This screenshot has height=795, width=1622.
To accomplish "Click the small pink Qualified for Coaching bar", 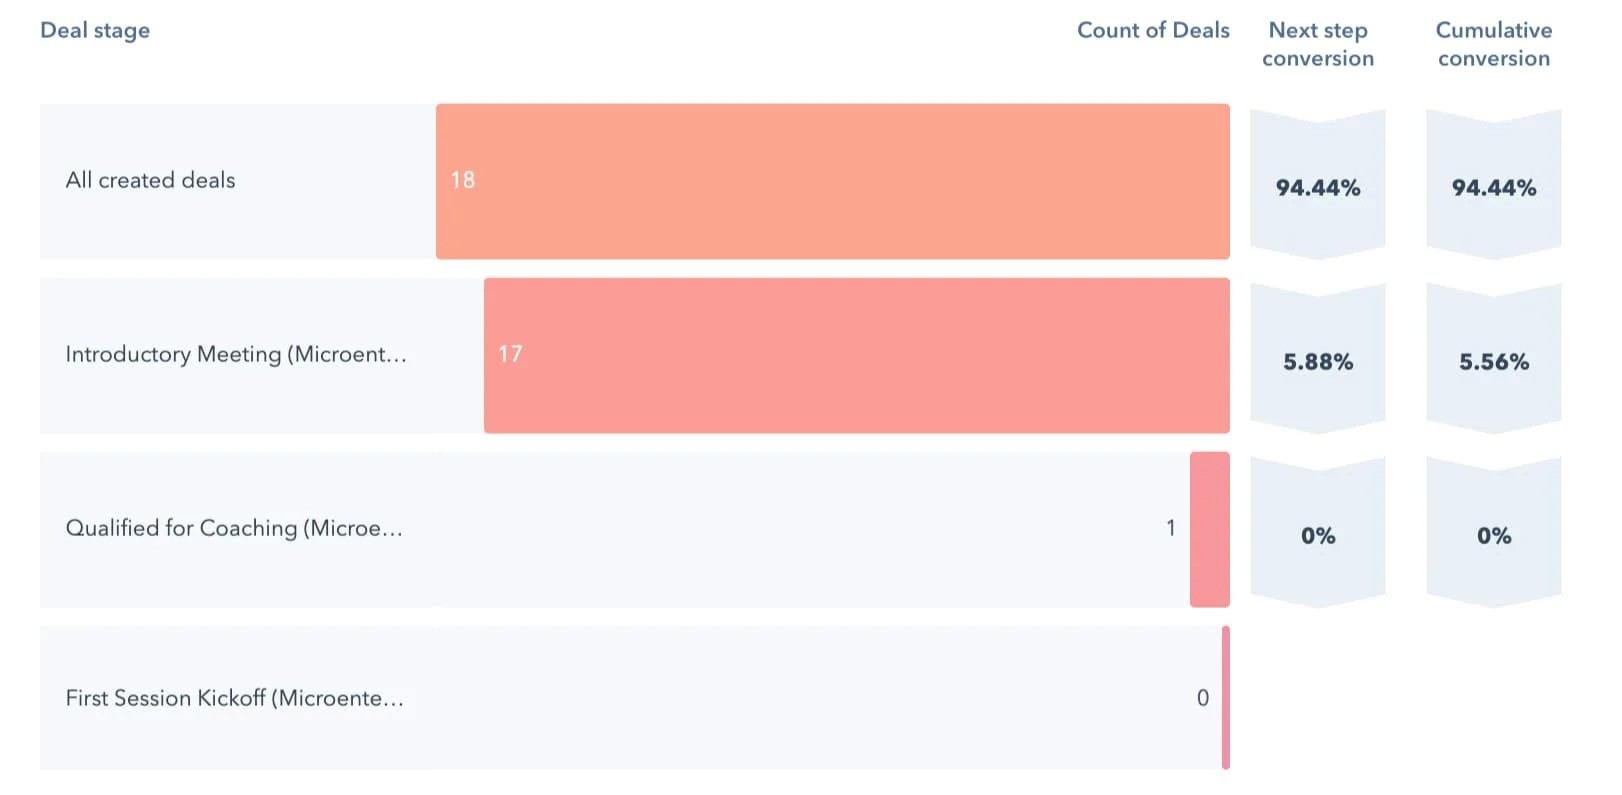I will [1209, 529].
